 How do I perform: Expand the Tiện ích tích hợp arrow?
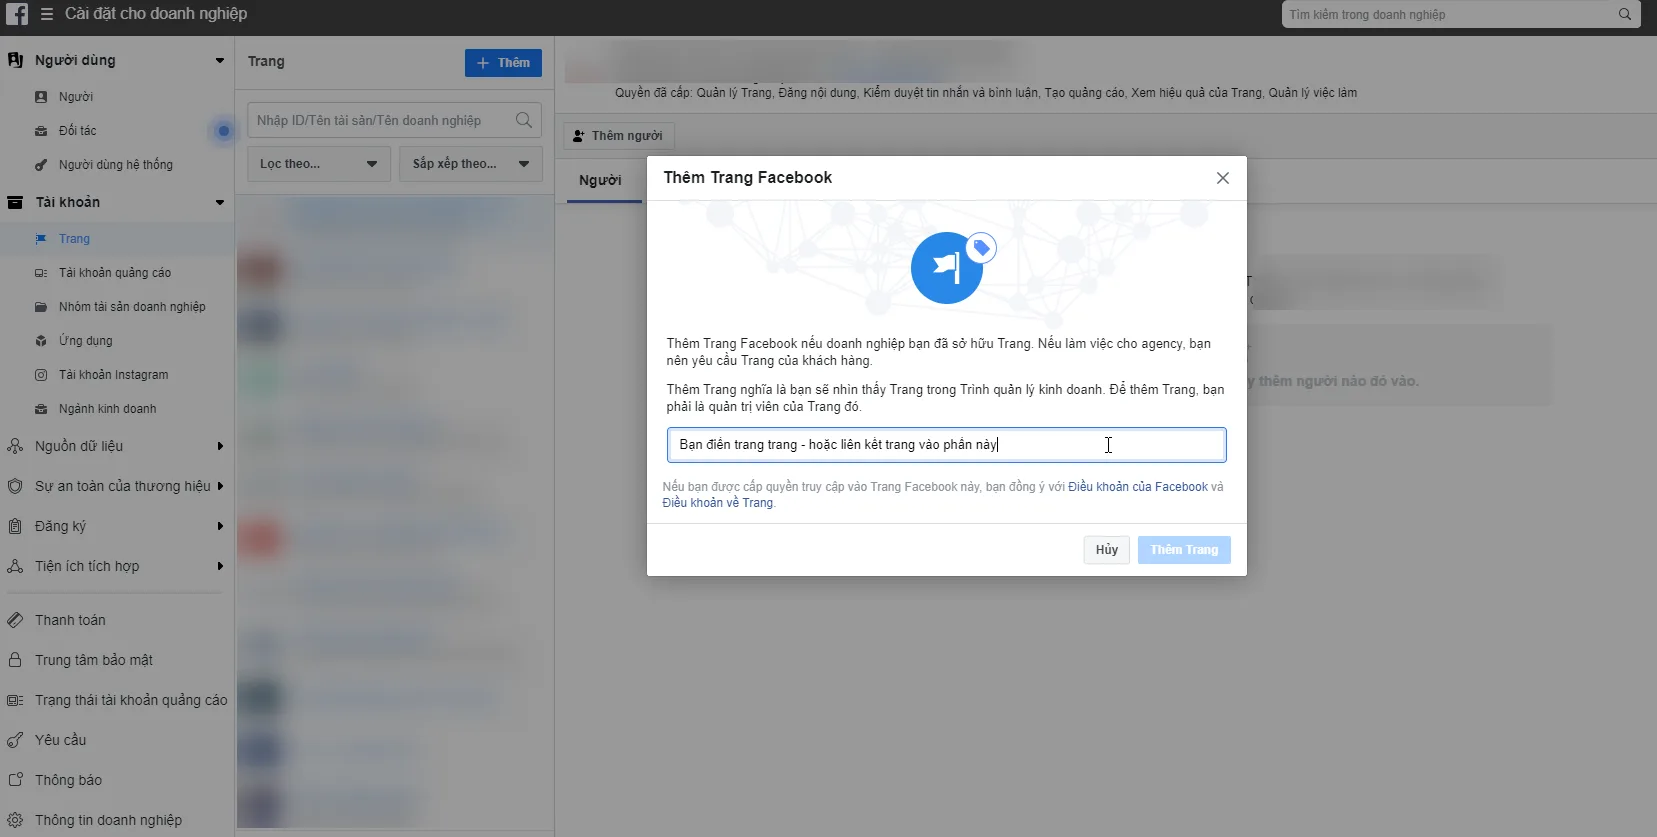[x=220, y=566]
